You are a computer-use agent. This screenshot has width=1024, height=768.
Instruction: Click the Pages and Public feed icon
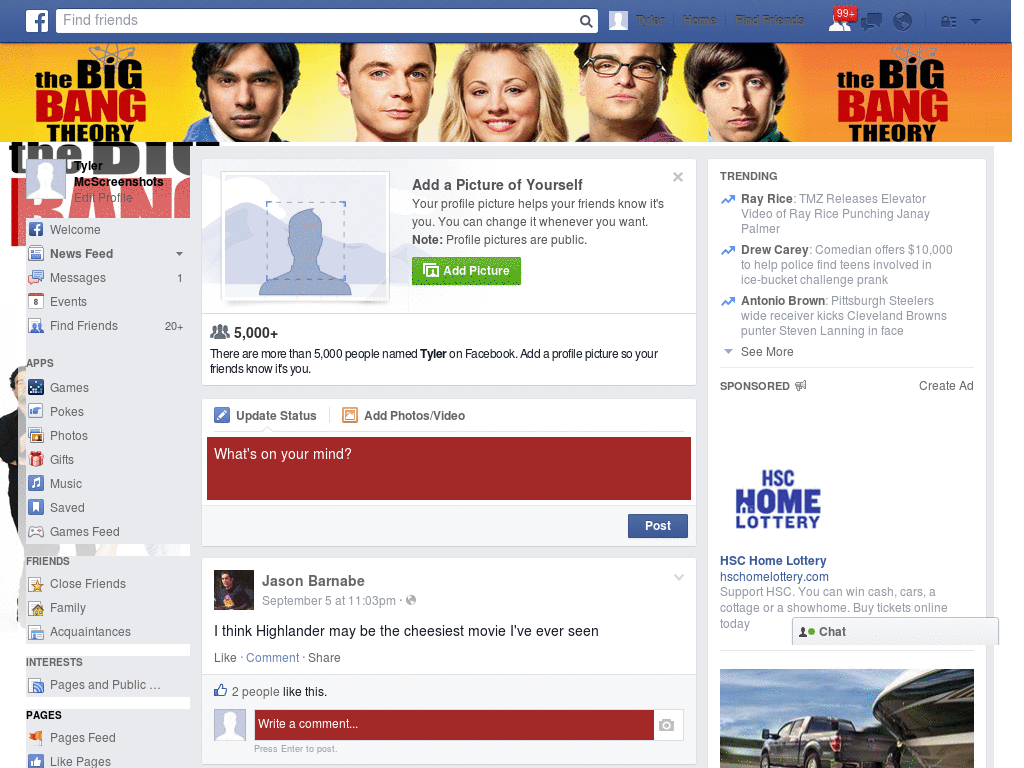pos(37,685)
